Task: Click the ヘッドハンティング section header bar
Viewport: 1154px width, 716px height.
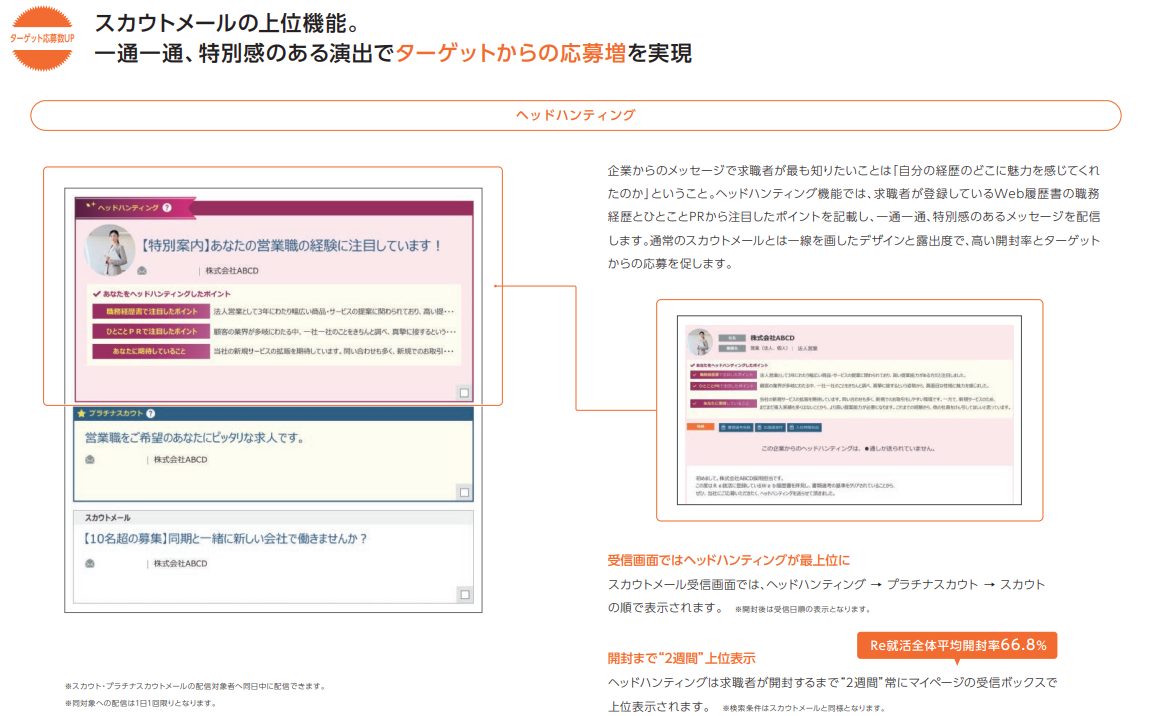Action: (575, 115)
